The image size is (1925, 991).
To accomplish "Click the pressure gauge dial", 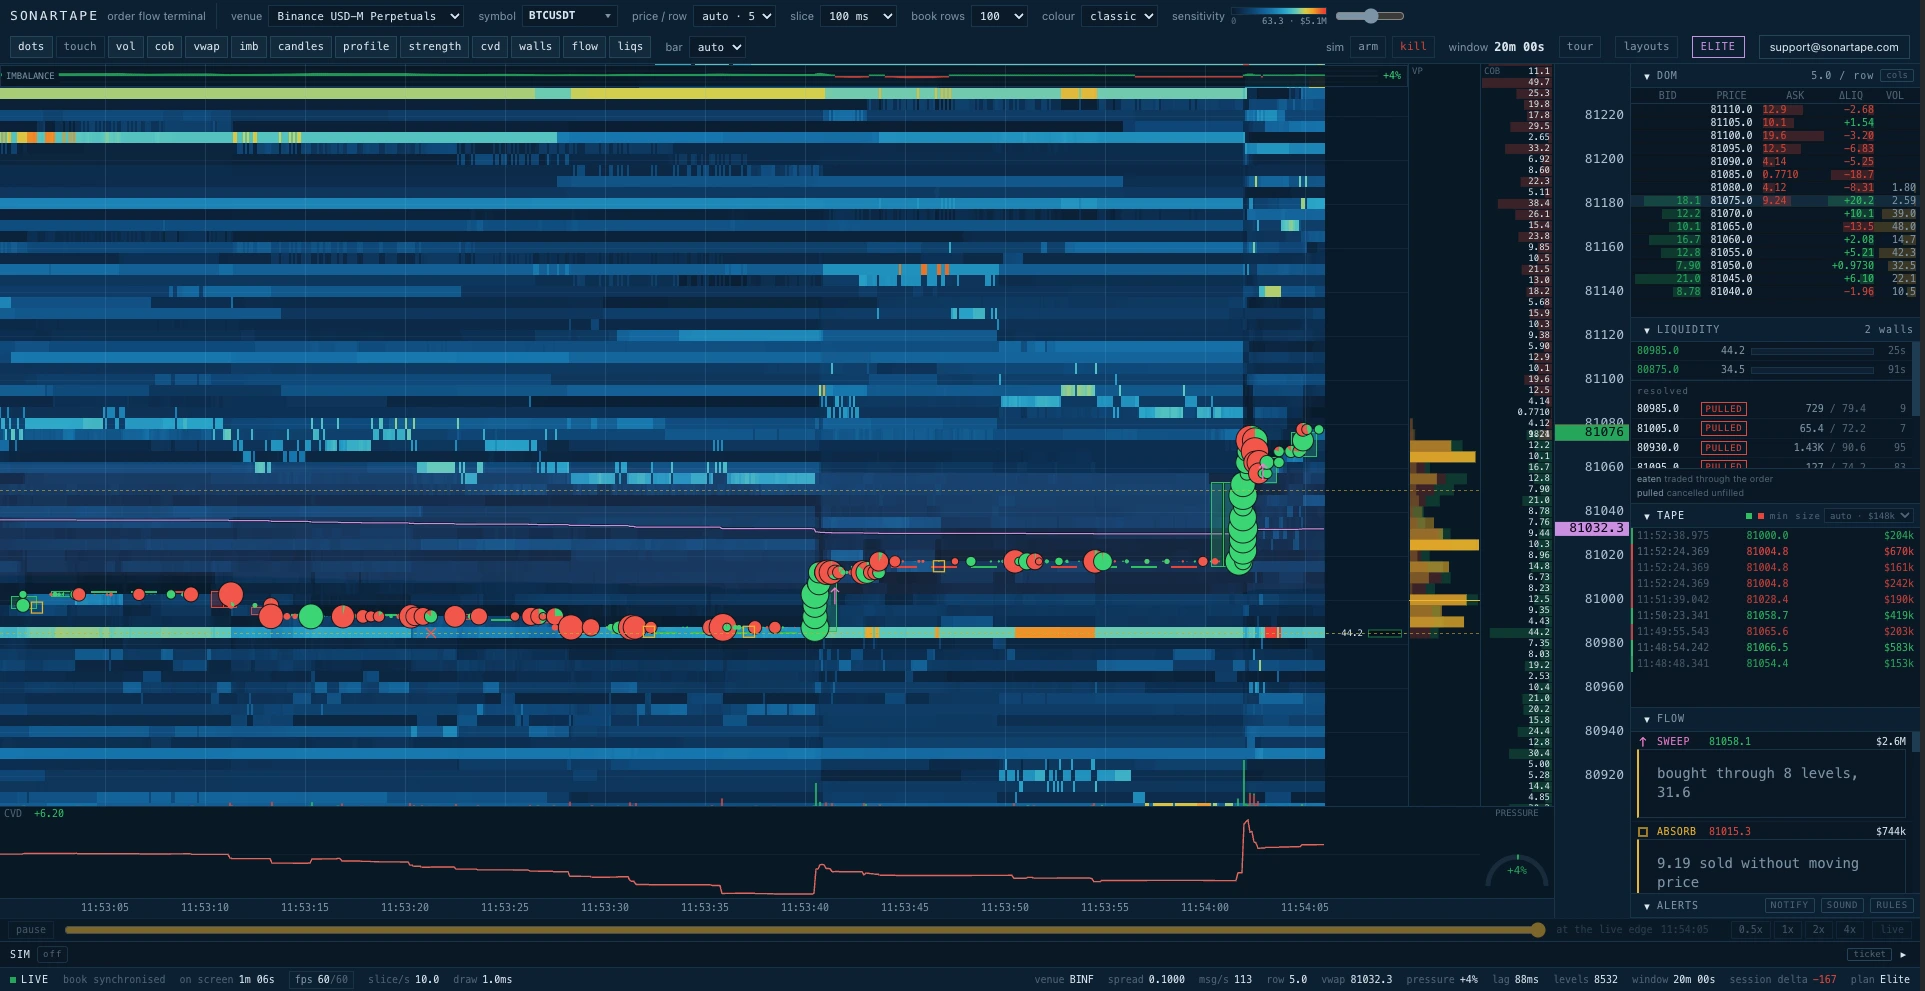I will click(x=1517, y=872).
